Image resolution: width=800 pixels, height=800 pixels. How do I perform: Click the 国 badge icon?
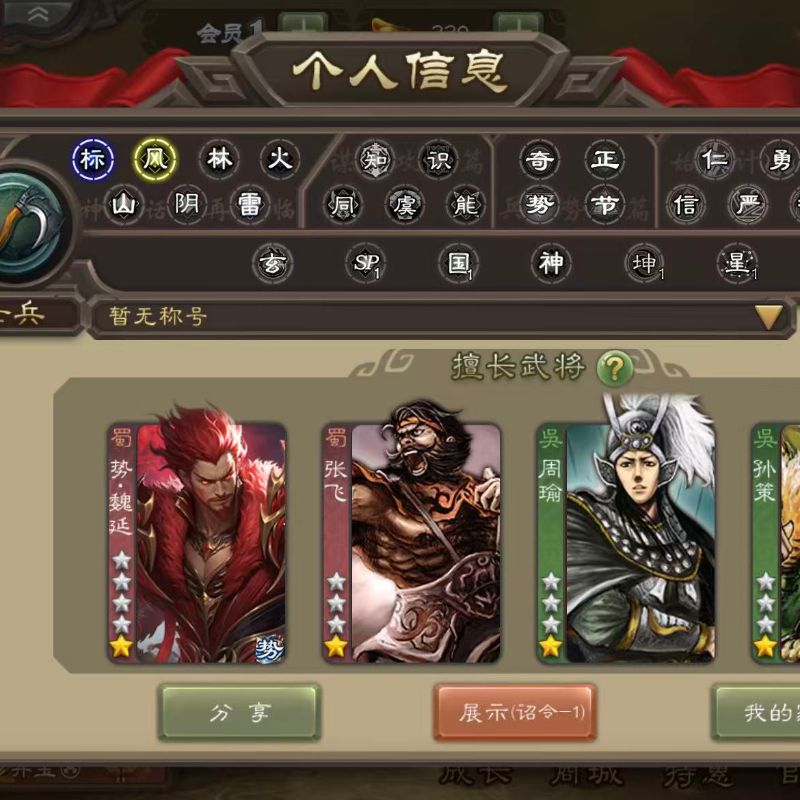coord(458,263)
